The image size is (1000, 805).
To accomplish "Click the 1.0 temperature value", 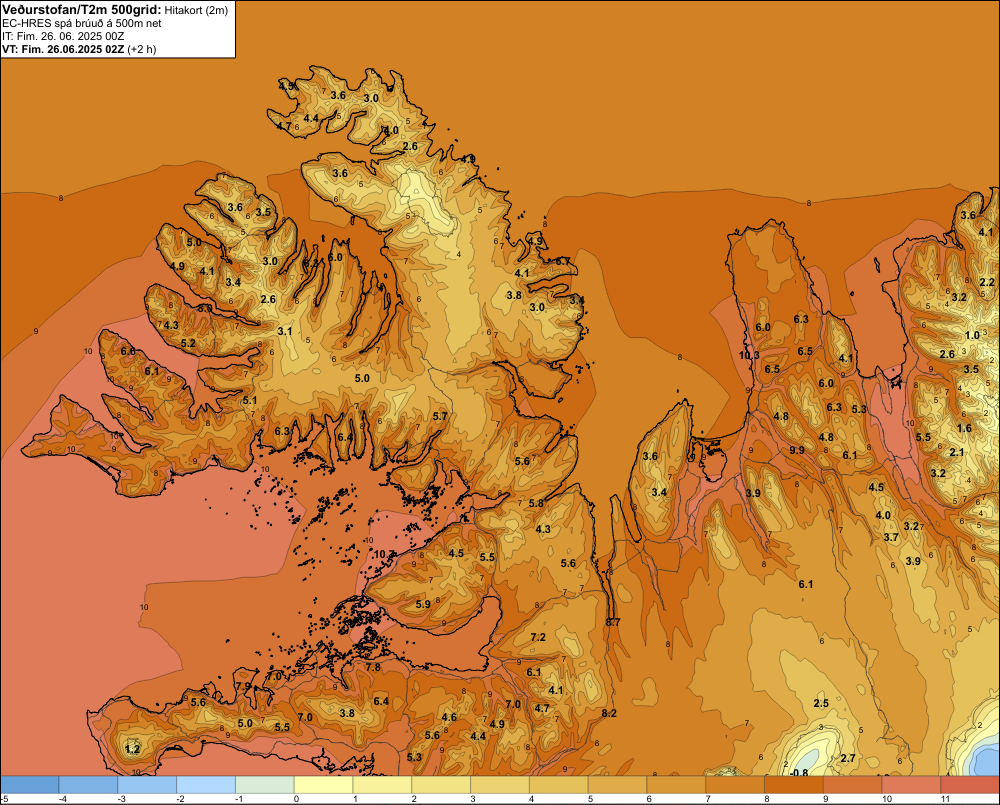I will point(972,336).
